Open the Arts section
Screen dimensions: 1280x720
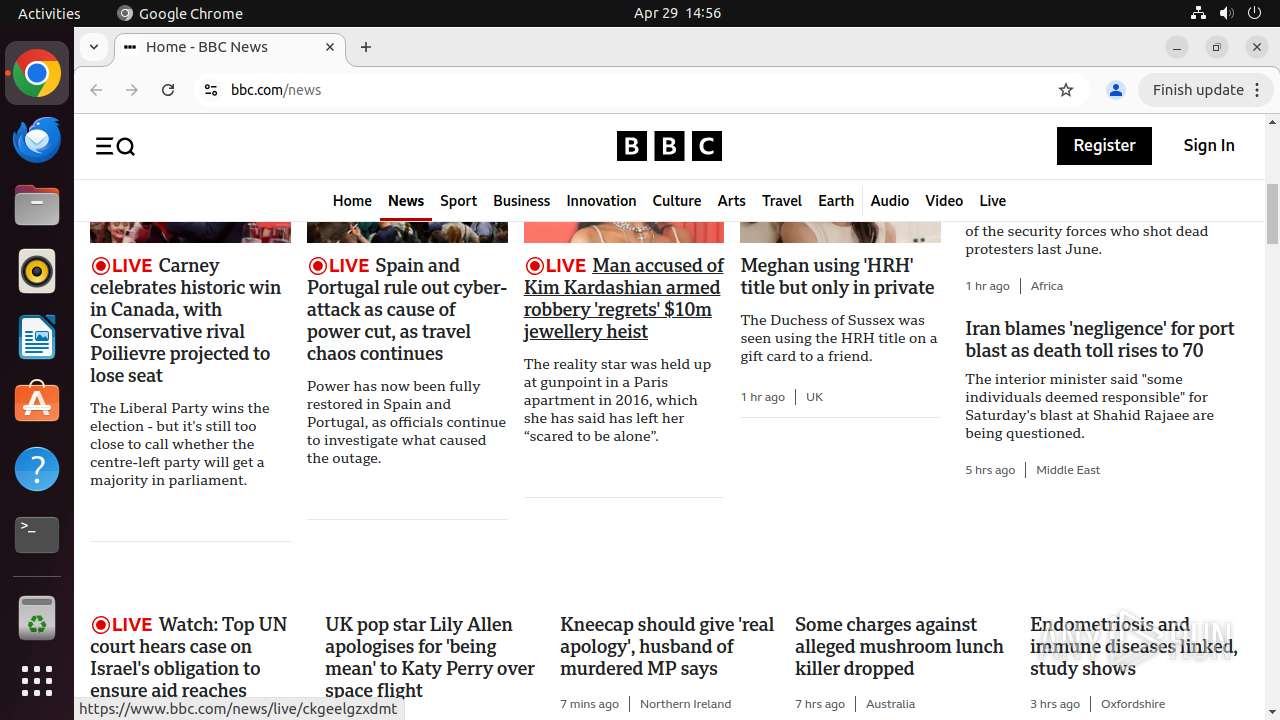click(732, 201)
